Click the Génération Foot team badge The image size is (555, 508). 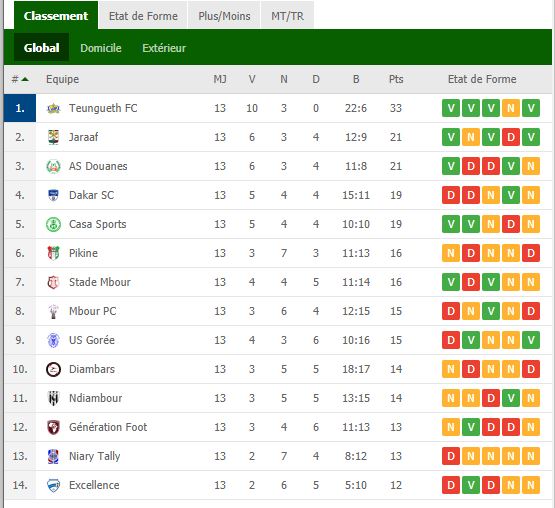coord(53,427)
